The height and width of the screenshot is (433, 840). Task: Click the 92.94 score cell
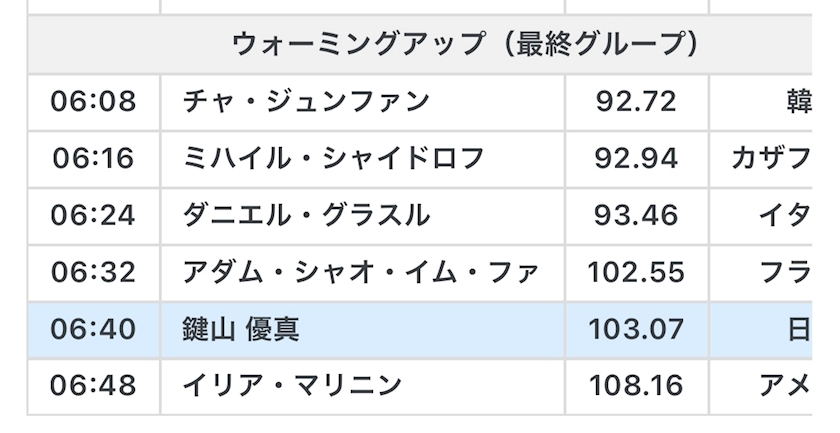[x=636, y=158]
